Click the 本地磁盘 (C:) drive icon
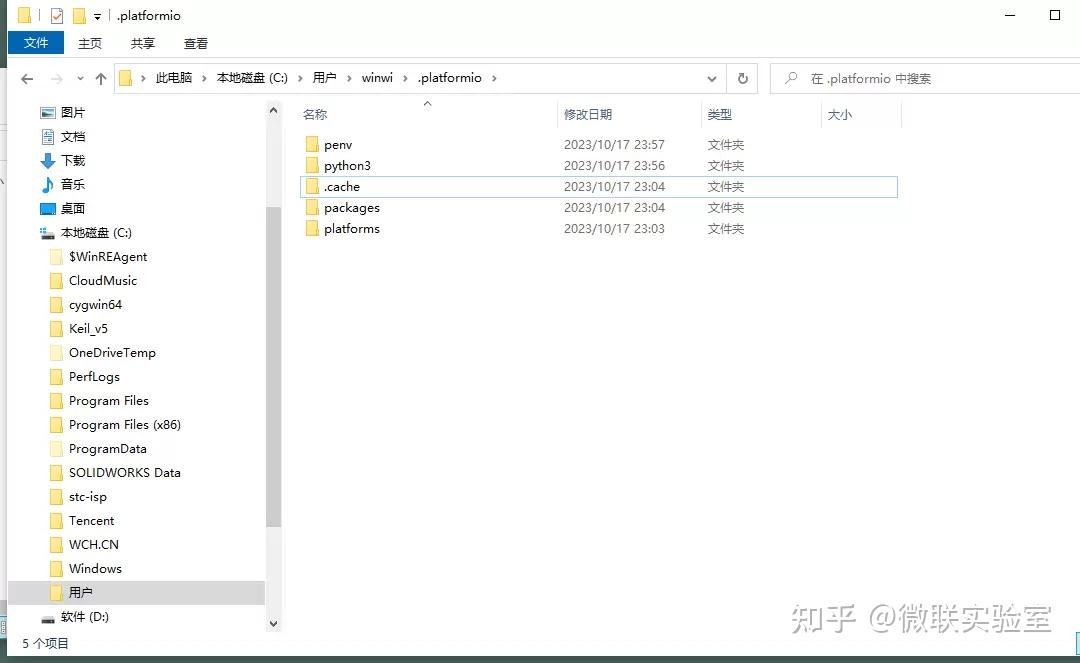This screenshot has width=1080, height=663. [x=47, y=232]
